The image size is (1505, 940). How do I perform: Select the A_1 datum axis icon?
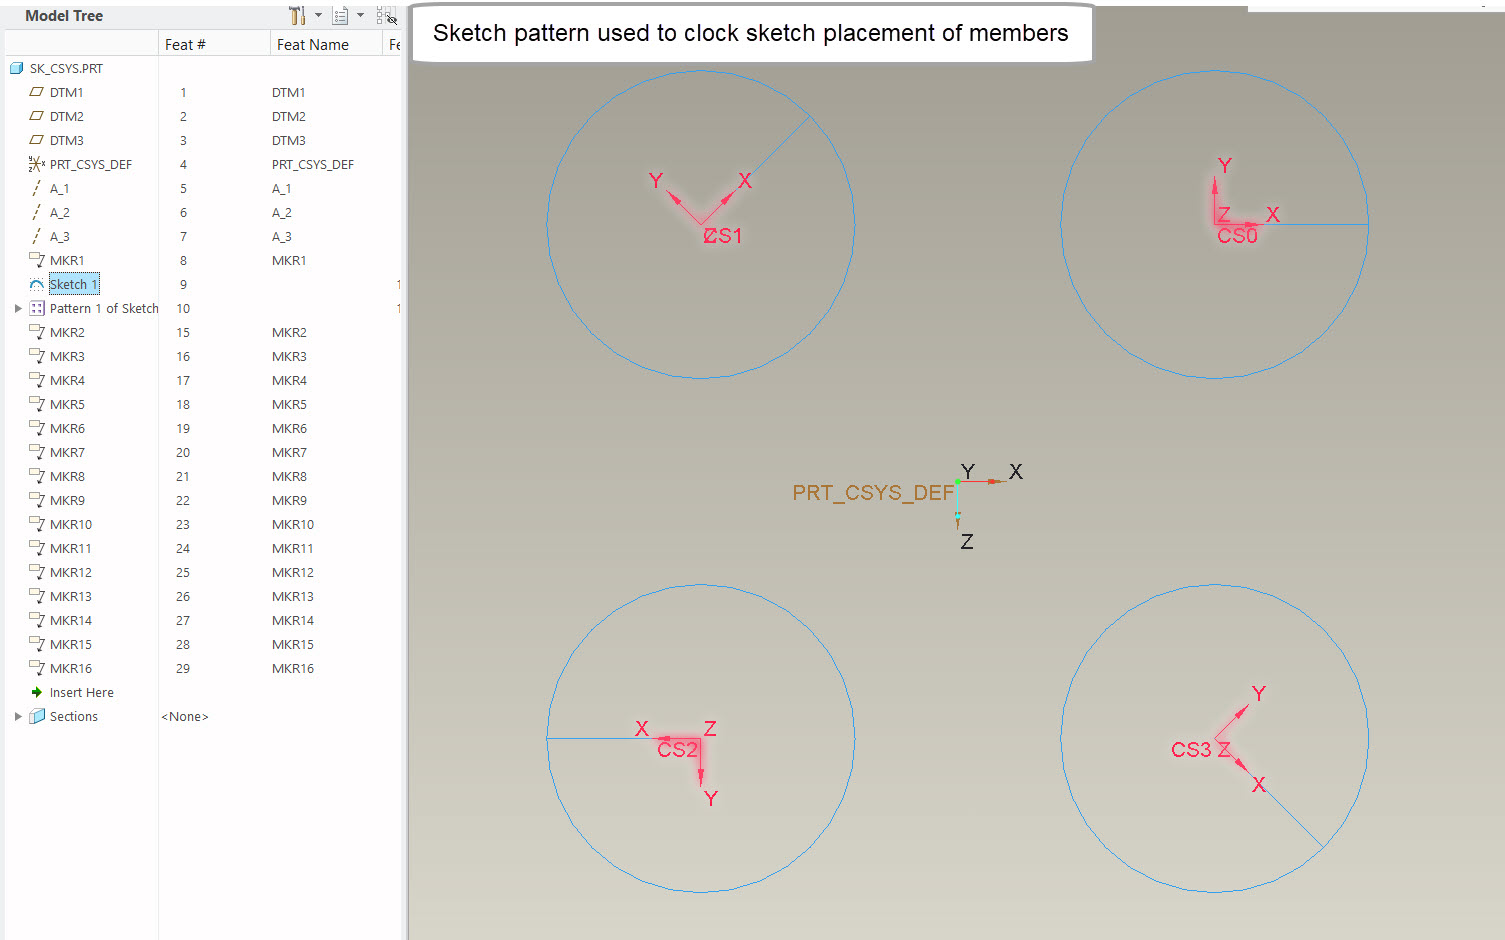click(x=34, y=188)
